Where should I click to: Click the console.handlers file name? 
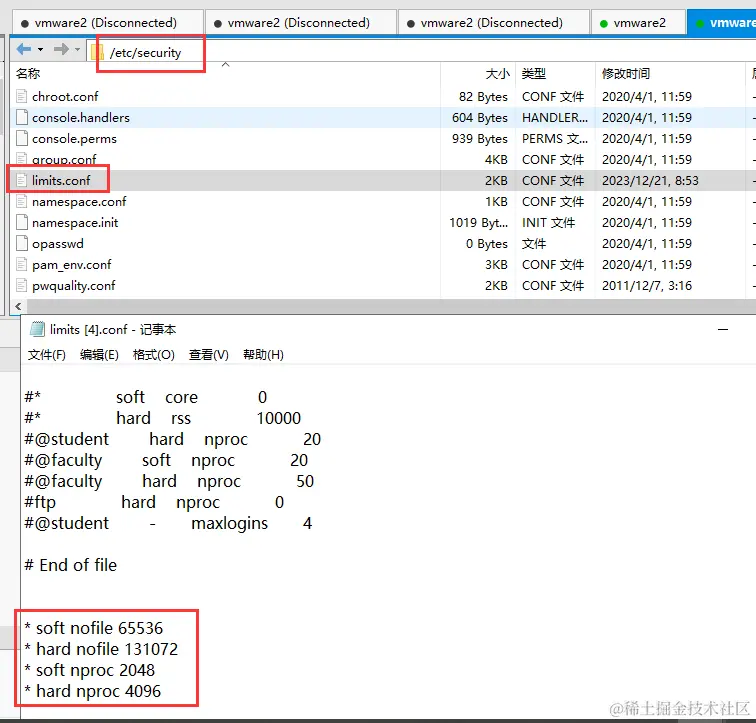click(x=81, y=118)
